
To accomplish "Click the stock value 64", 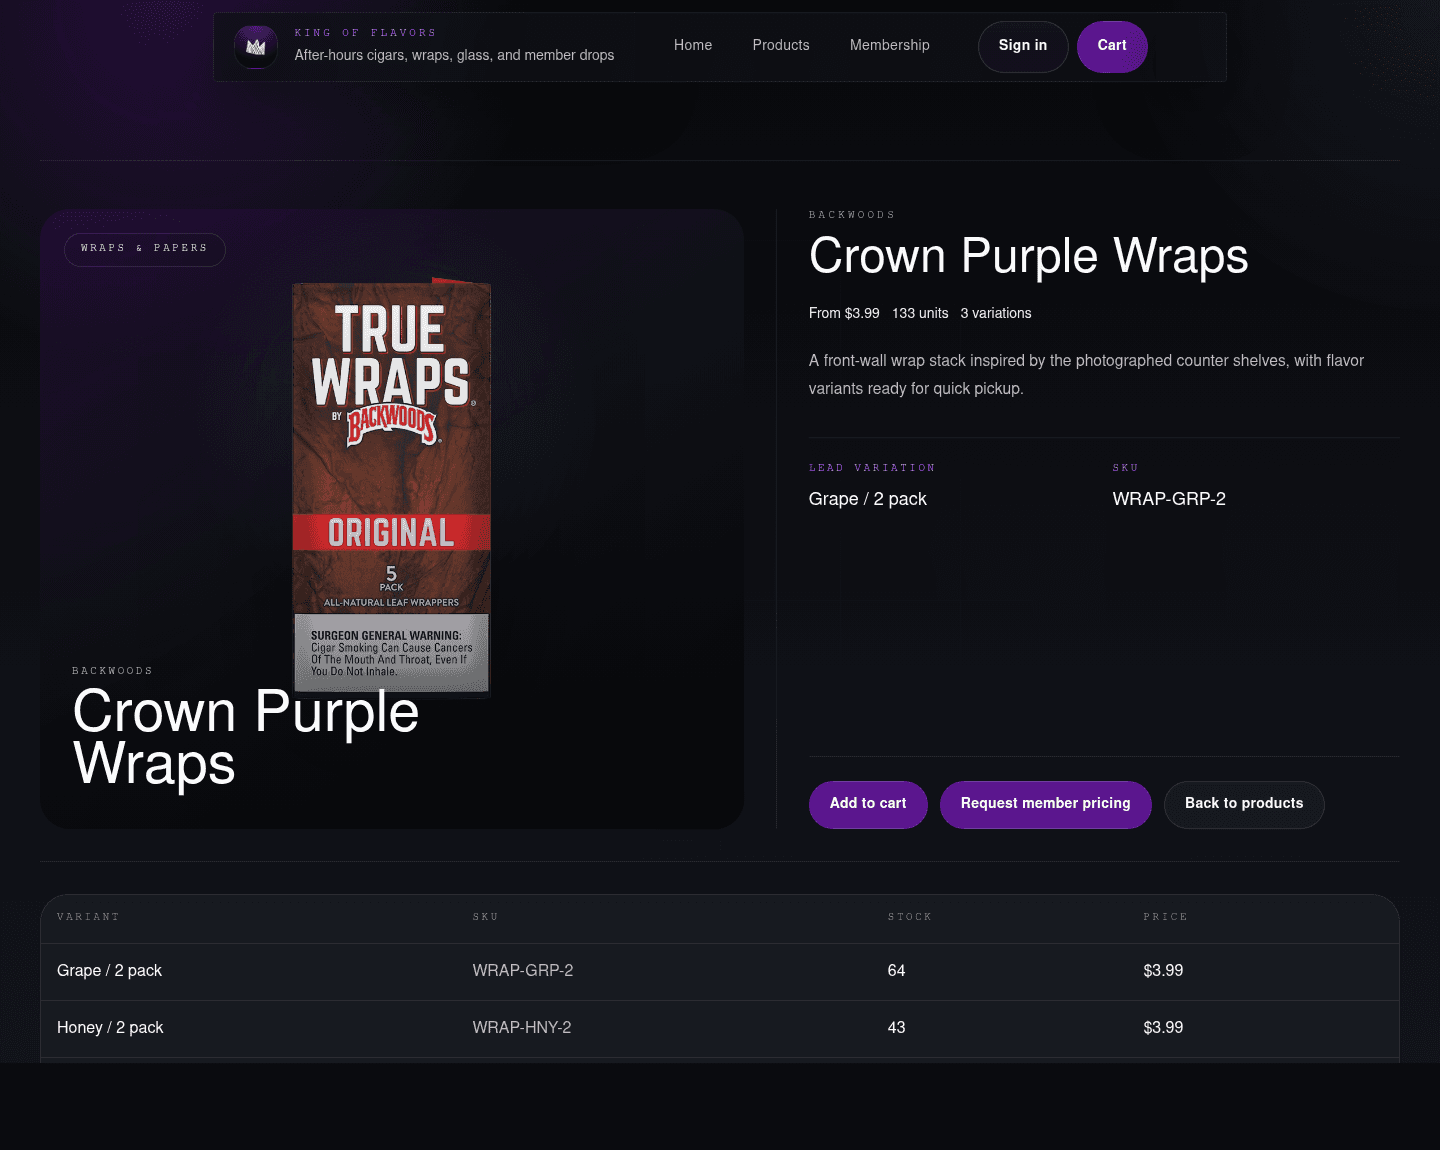I will coord(897,971).
